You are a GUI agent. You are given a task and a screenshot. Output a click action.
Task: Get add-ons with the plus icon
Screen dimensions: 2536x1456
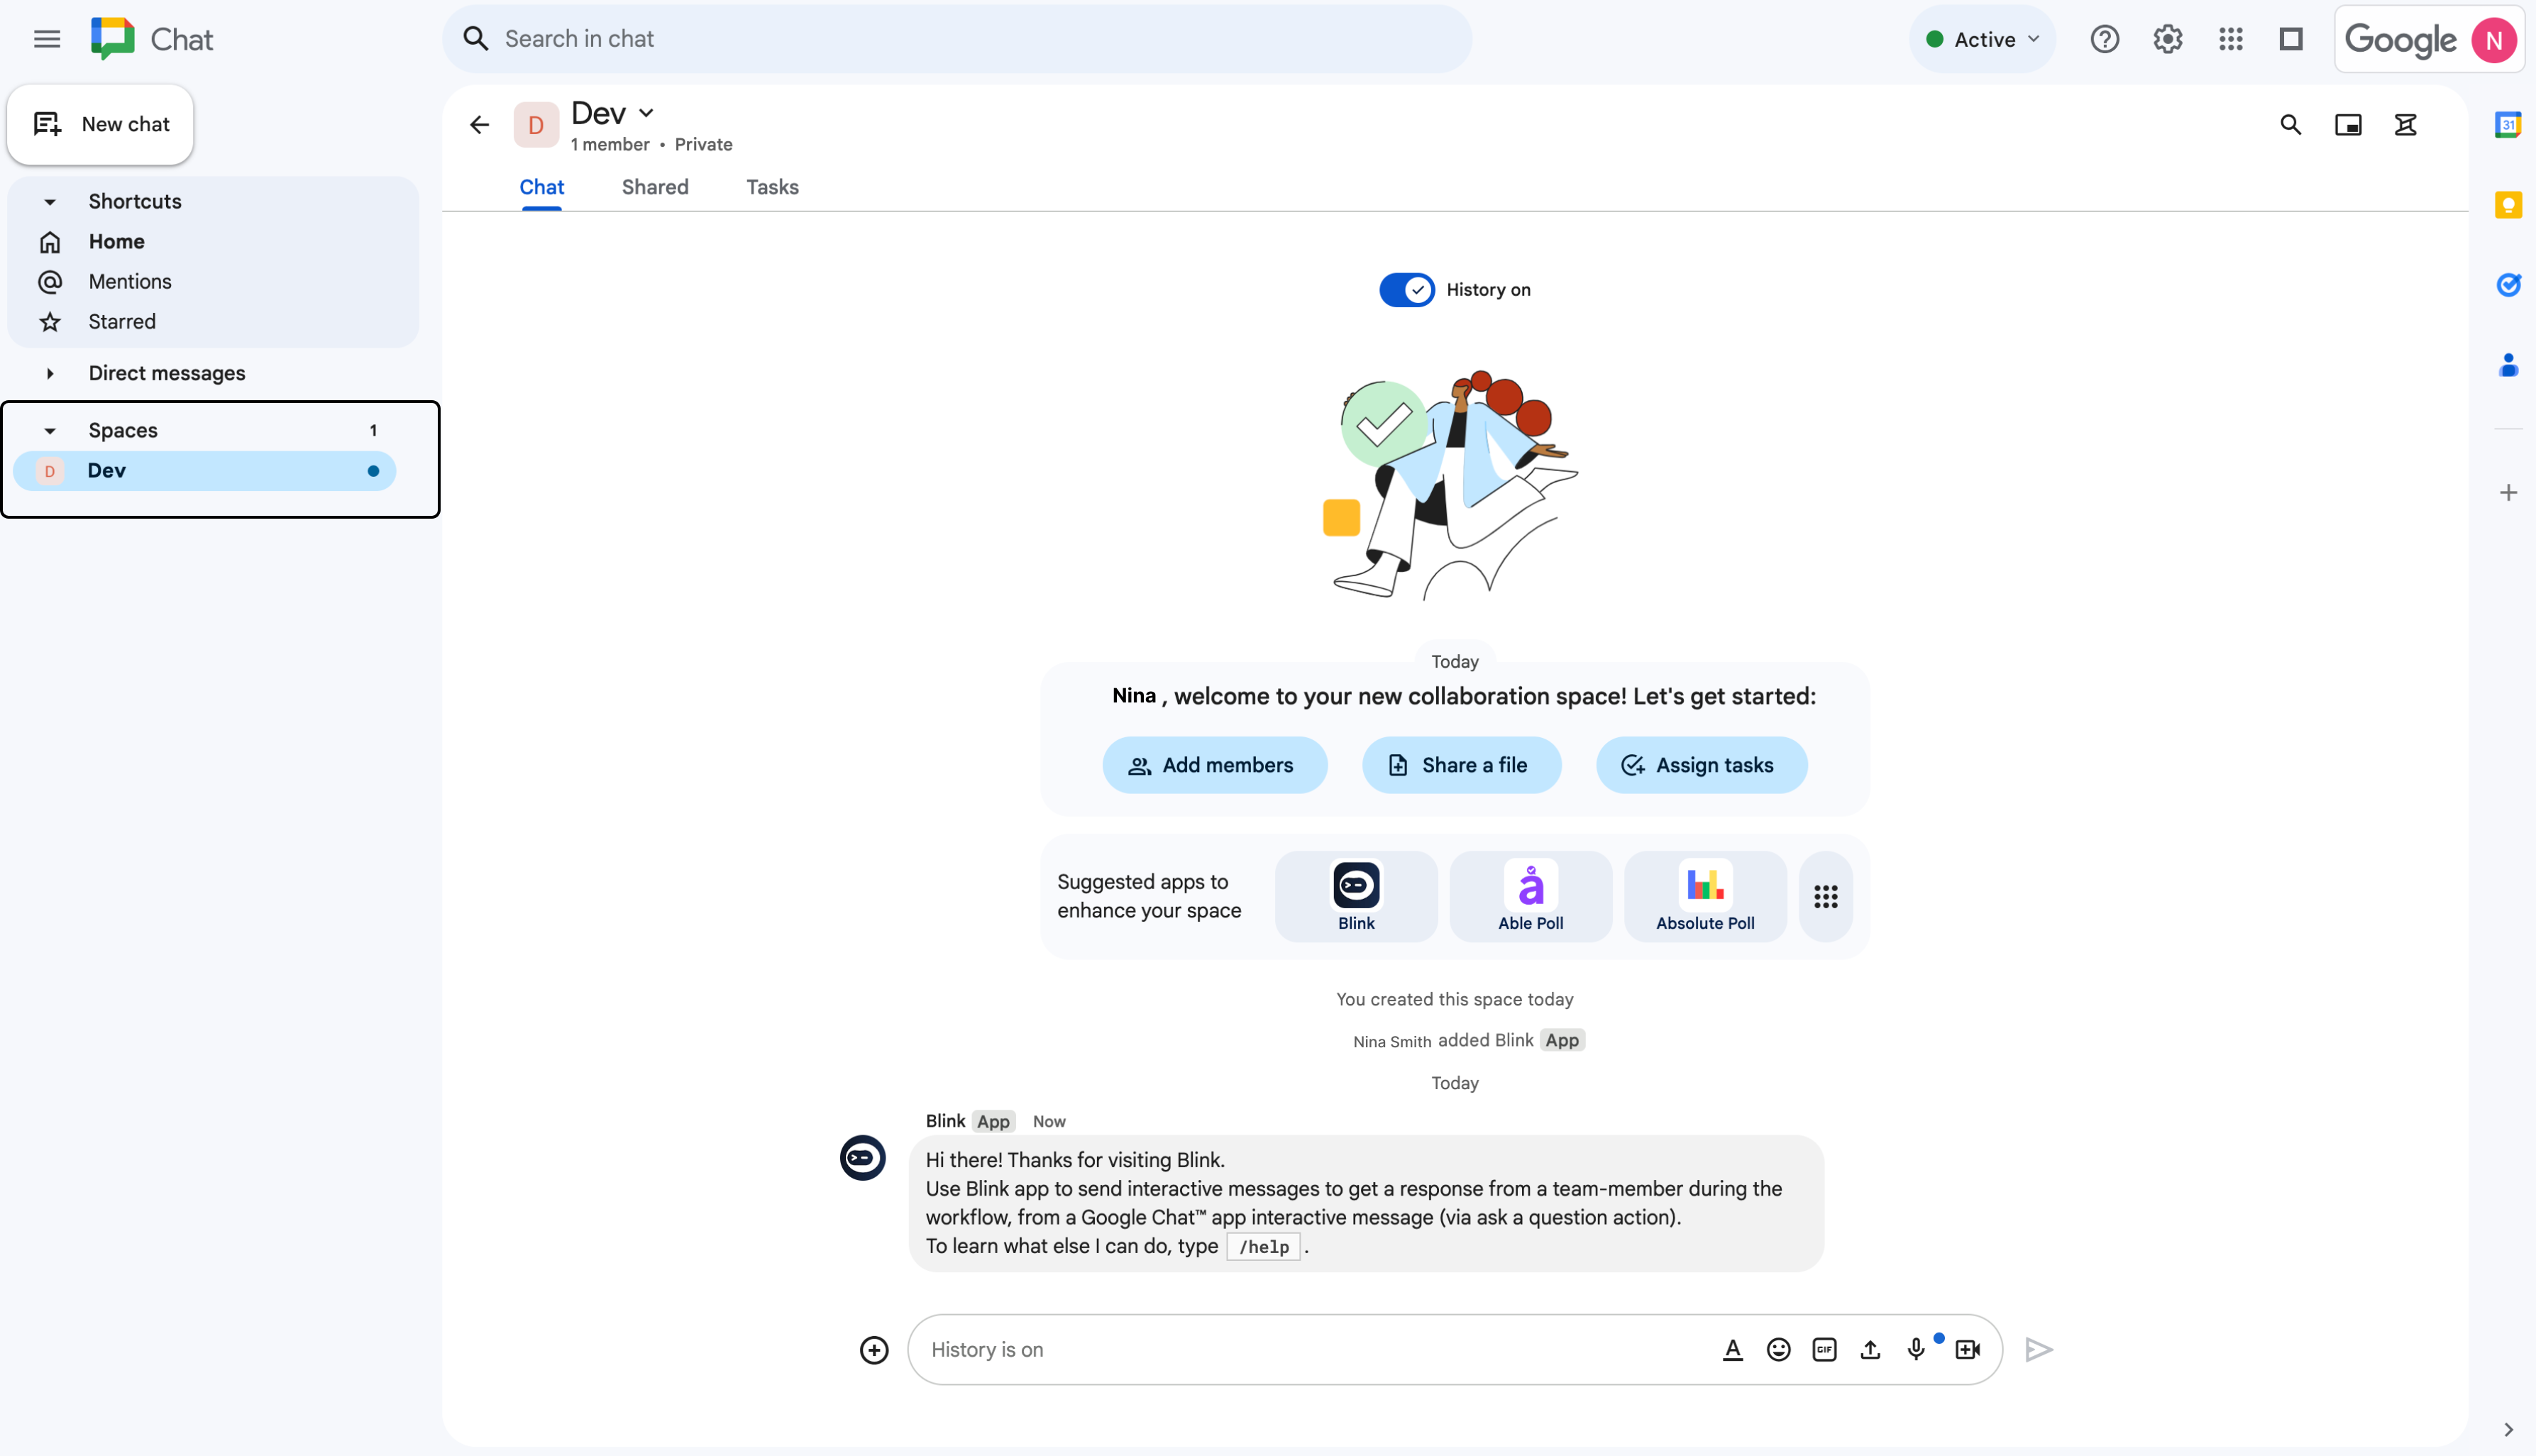[2508, 492]
